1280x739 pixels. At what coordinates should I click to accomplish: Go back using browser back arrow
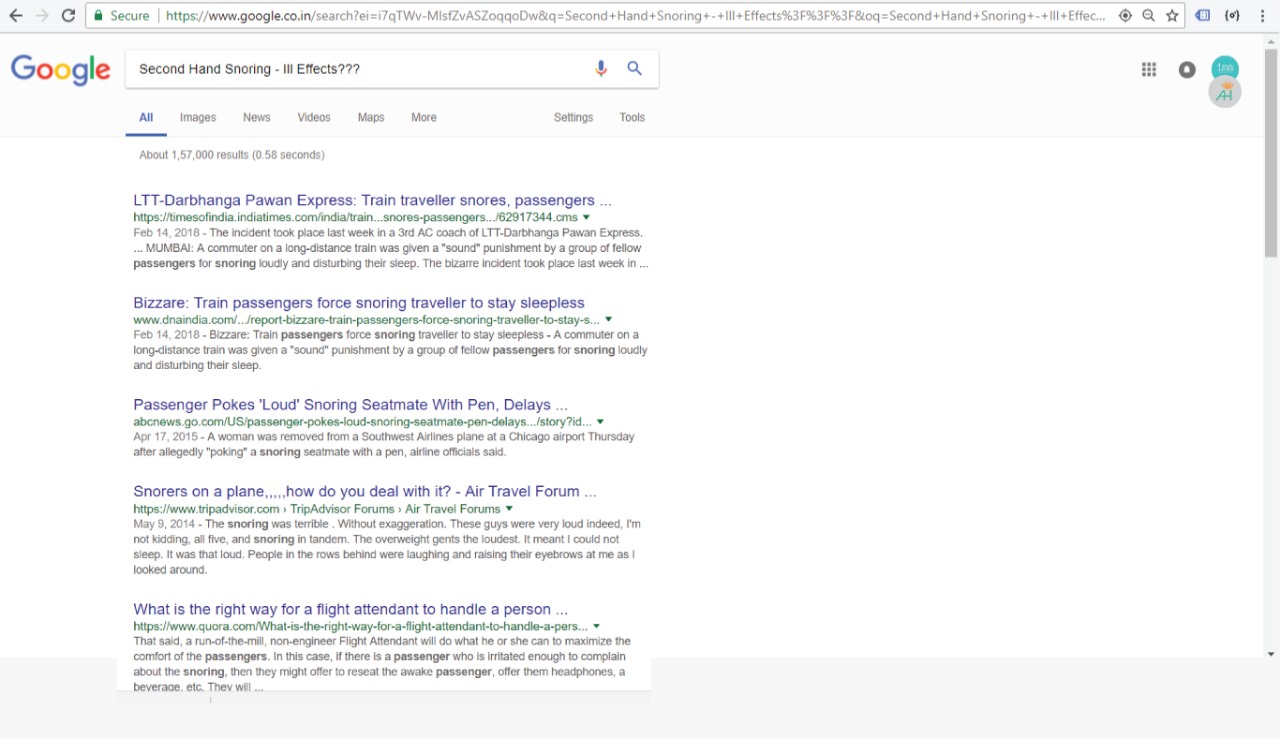15,16
